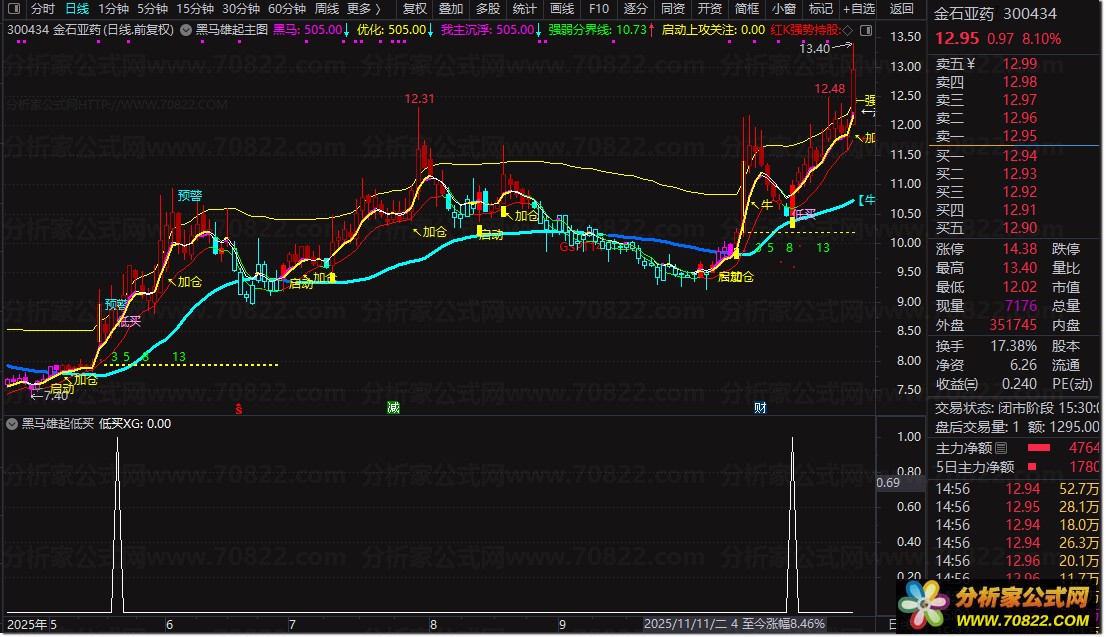Expand 黑马雄起主图 indicator dropdown arrow
Viewport: 1106px width, 637px height.
tap(186, 30)
